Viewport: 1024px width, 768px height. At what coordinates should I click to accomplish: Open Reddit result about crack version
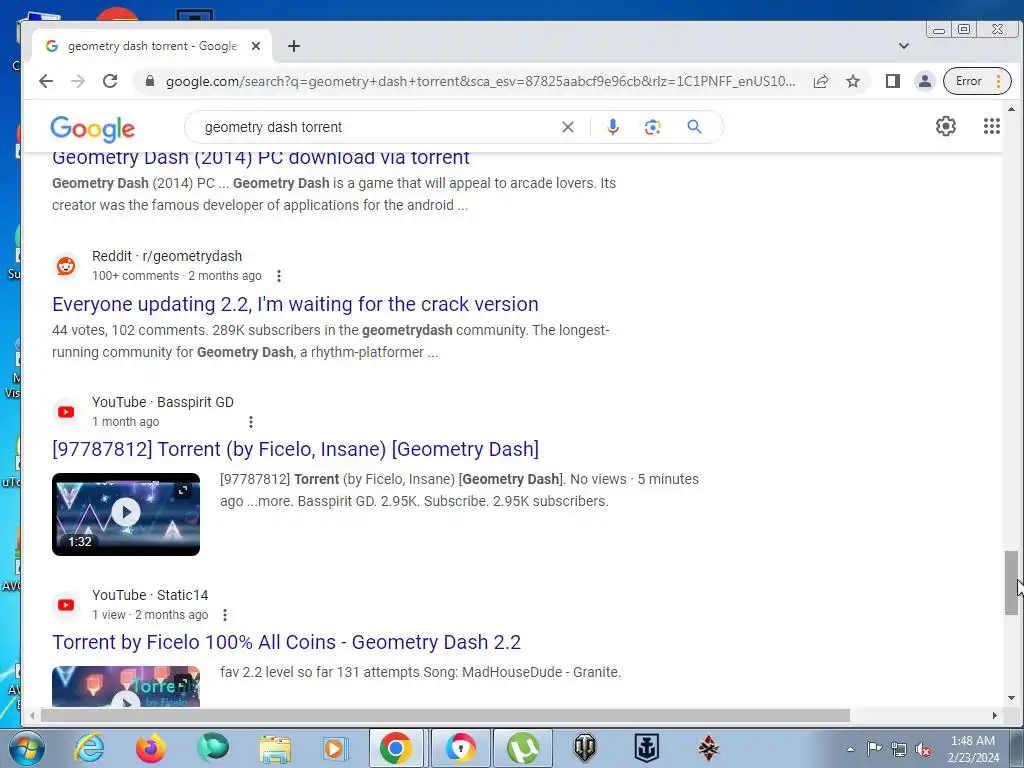(x=295, y=304)
